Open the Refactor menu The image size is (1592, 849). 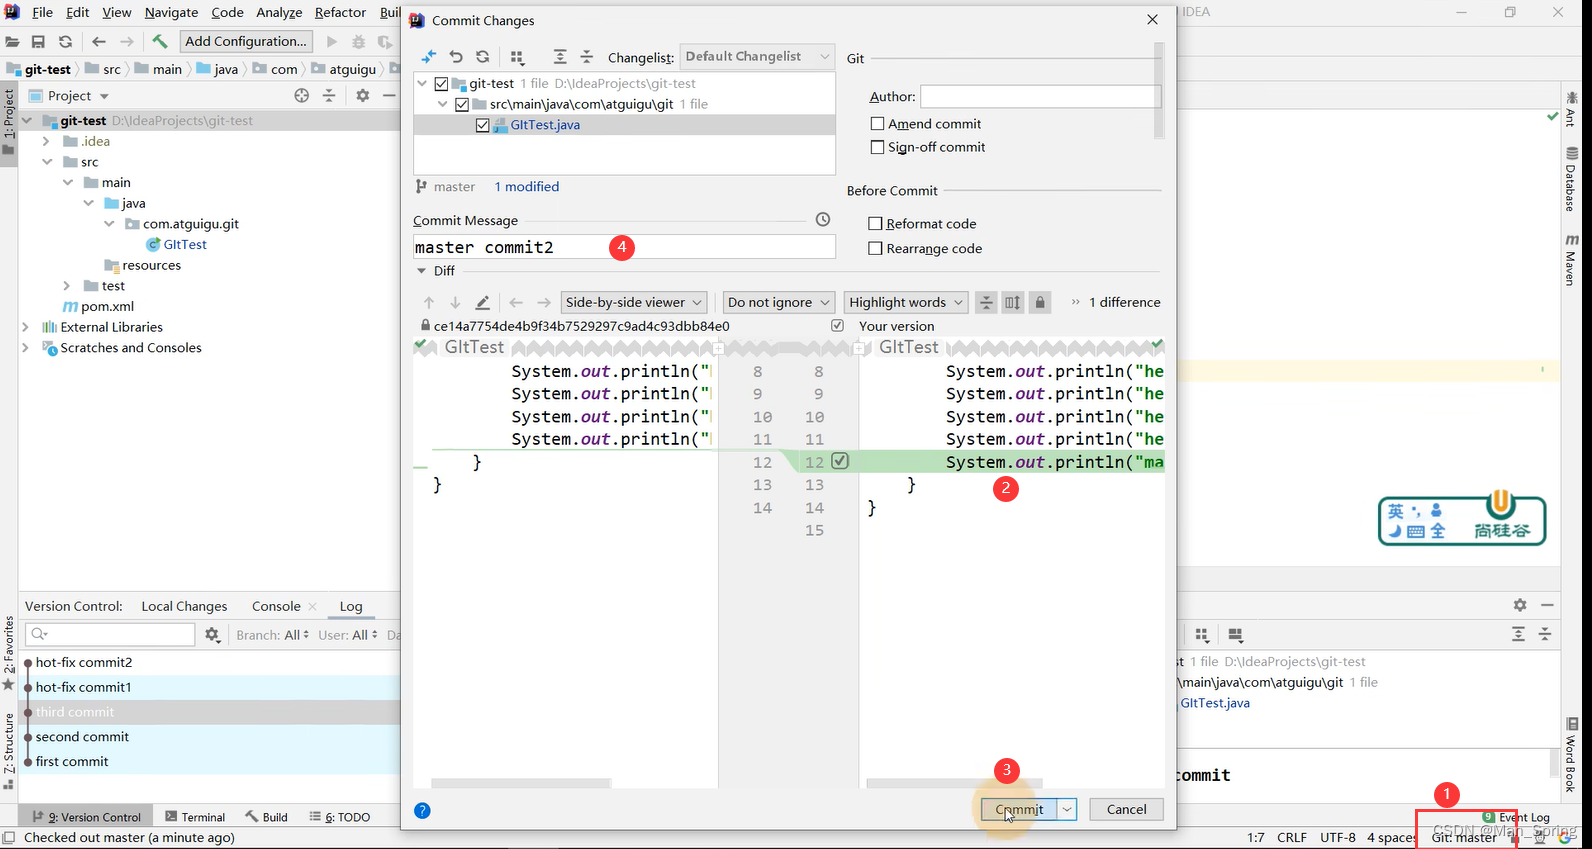coord(340,12)
